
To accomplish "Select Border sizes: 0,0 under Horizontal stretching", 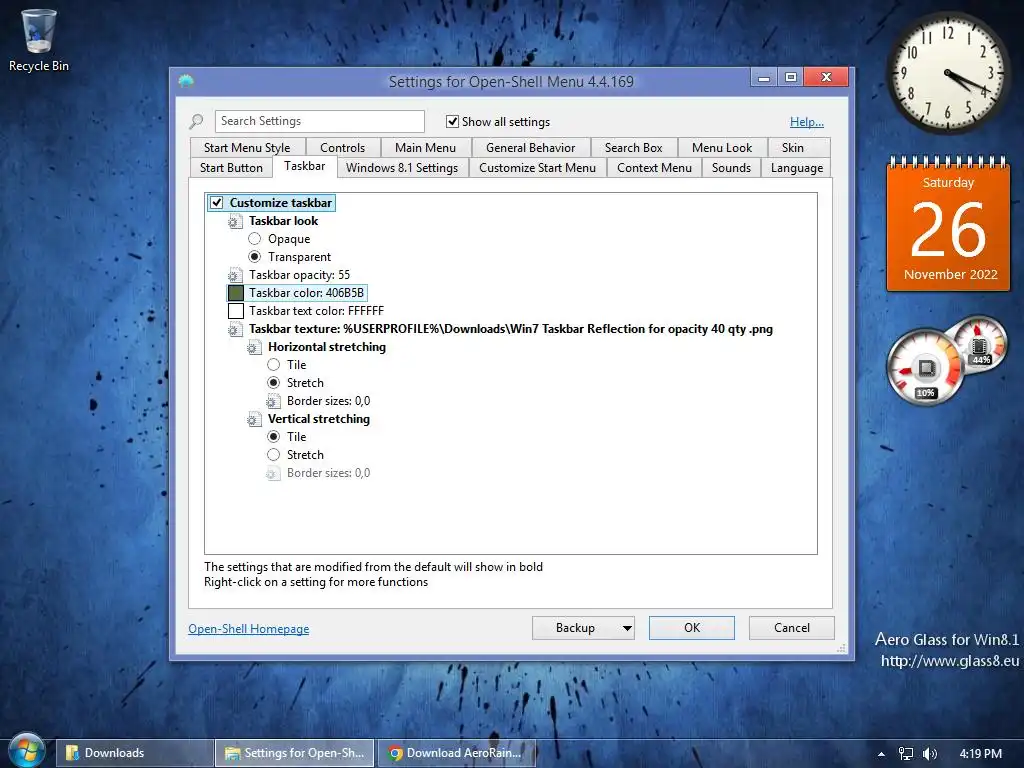I will (x=328, y=401).
